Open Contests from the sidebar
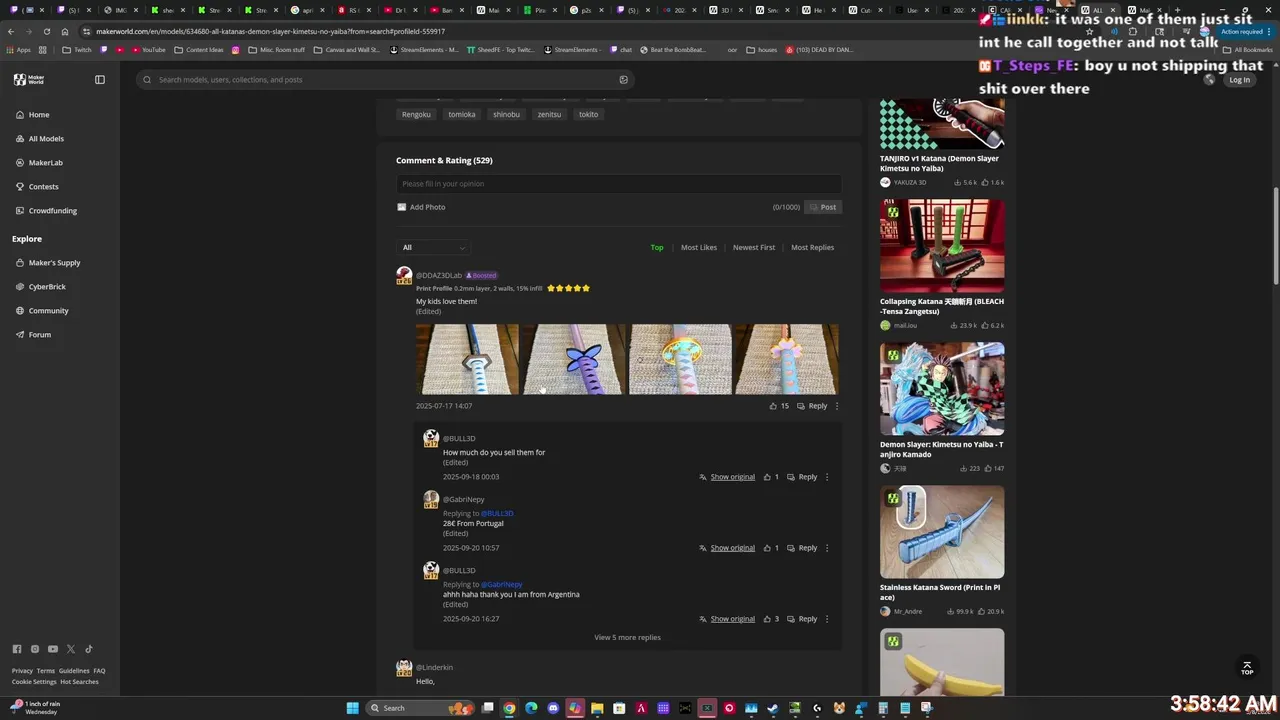Image resolution: width=1280 pixels, height=720 pixels. point(36,187)
